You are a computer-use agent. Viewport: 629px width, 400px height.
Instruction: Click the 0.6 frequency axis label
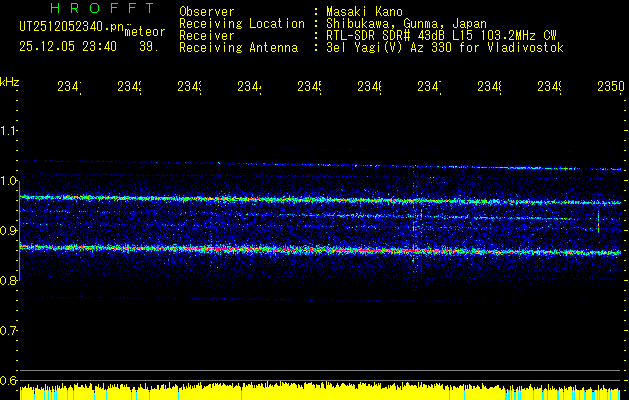tap(9, 380)
